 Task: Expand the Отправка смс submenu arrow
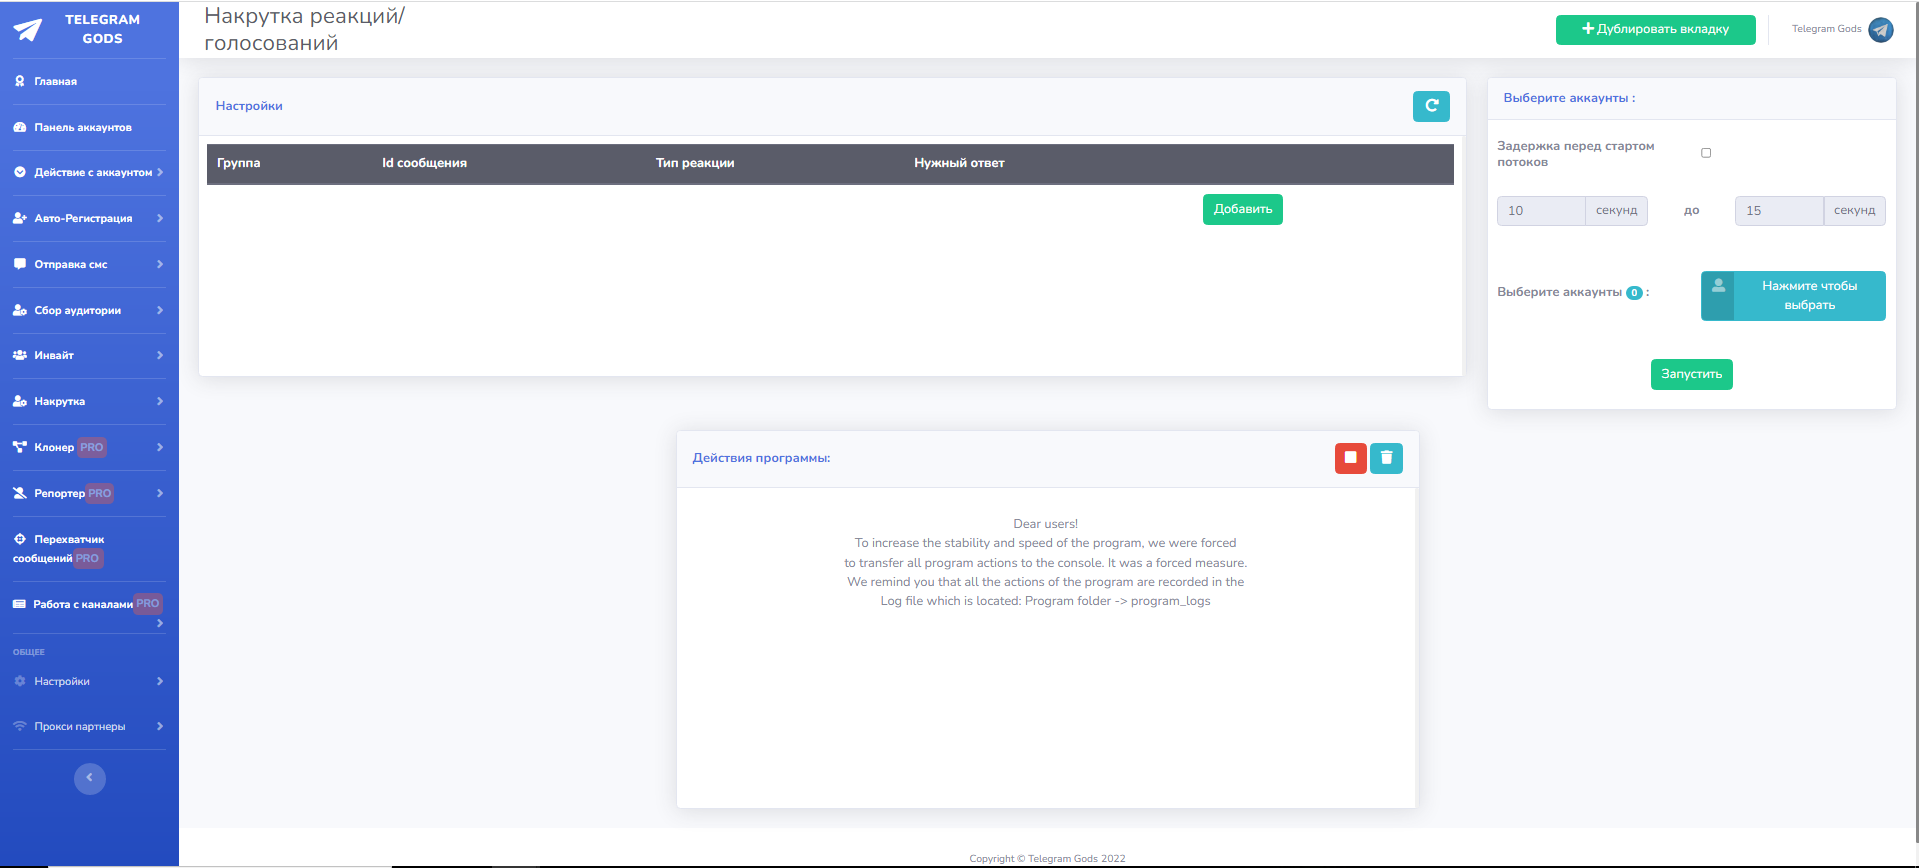click(x=160, y=264)
